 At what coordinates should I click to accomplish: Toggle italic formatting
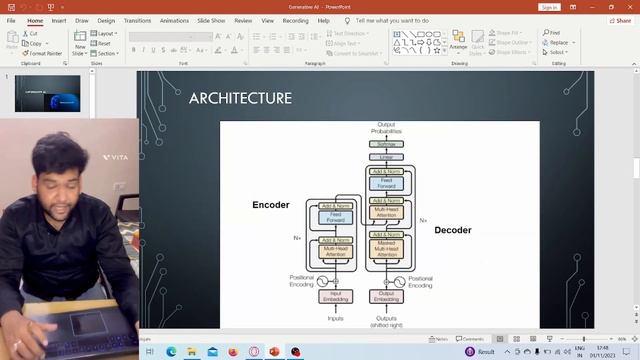coord(143,50)
